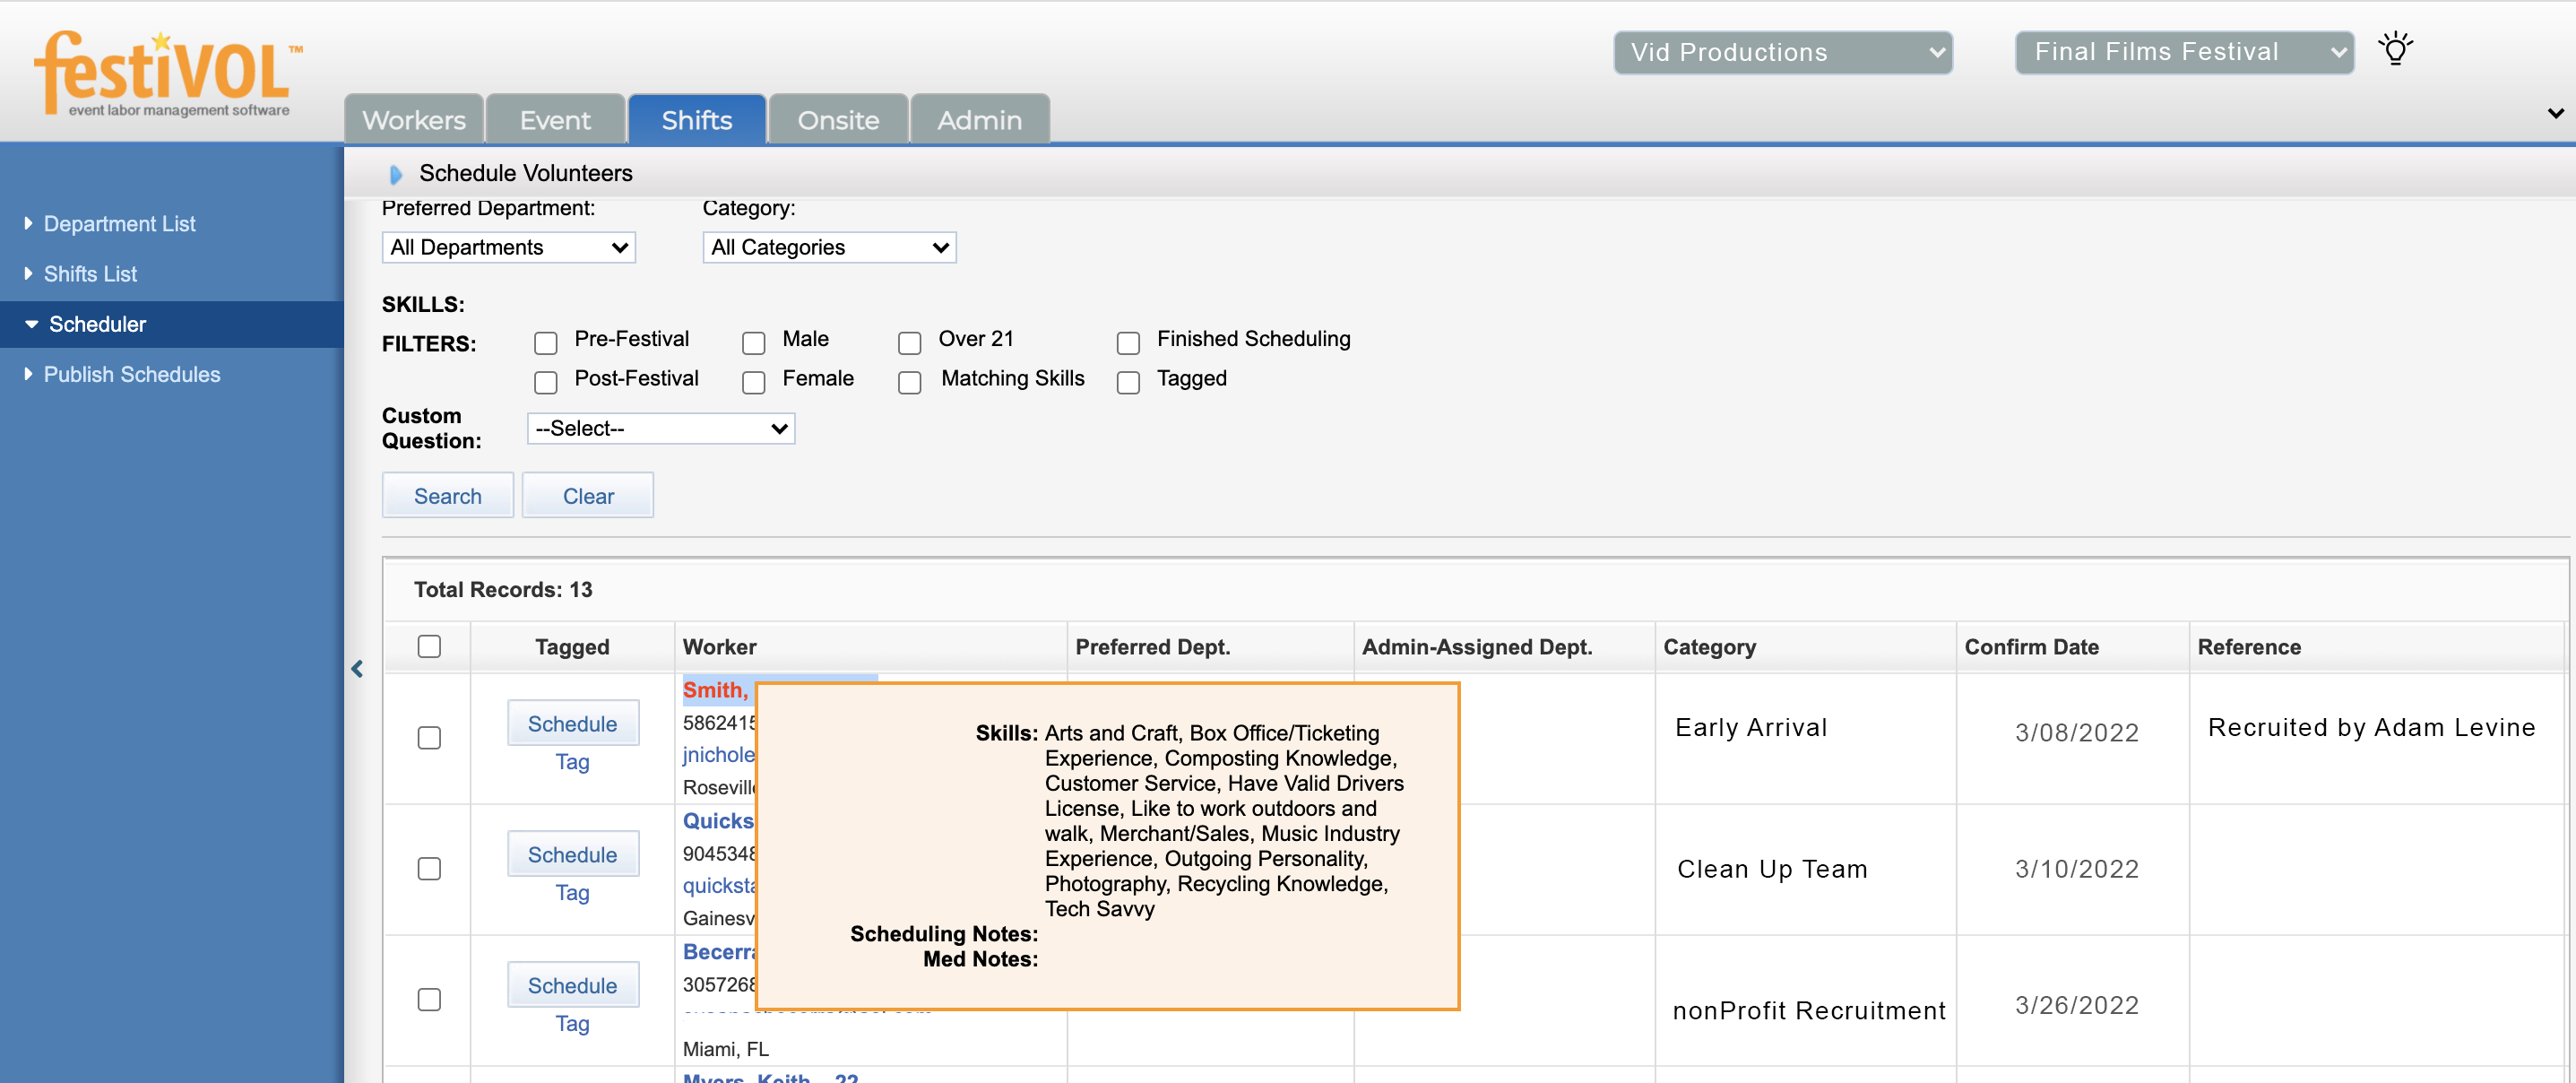Enable the Pre-Festival filter checkbox
The image size is (2576, 1083).
coord(545,343)
